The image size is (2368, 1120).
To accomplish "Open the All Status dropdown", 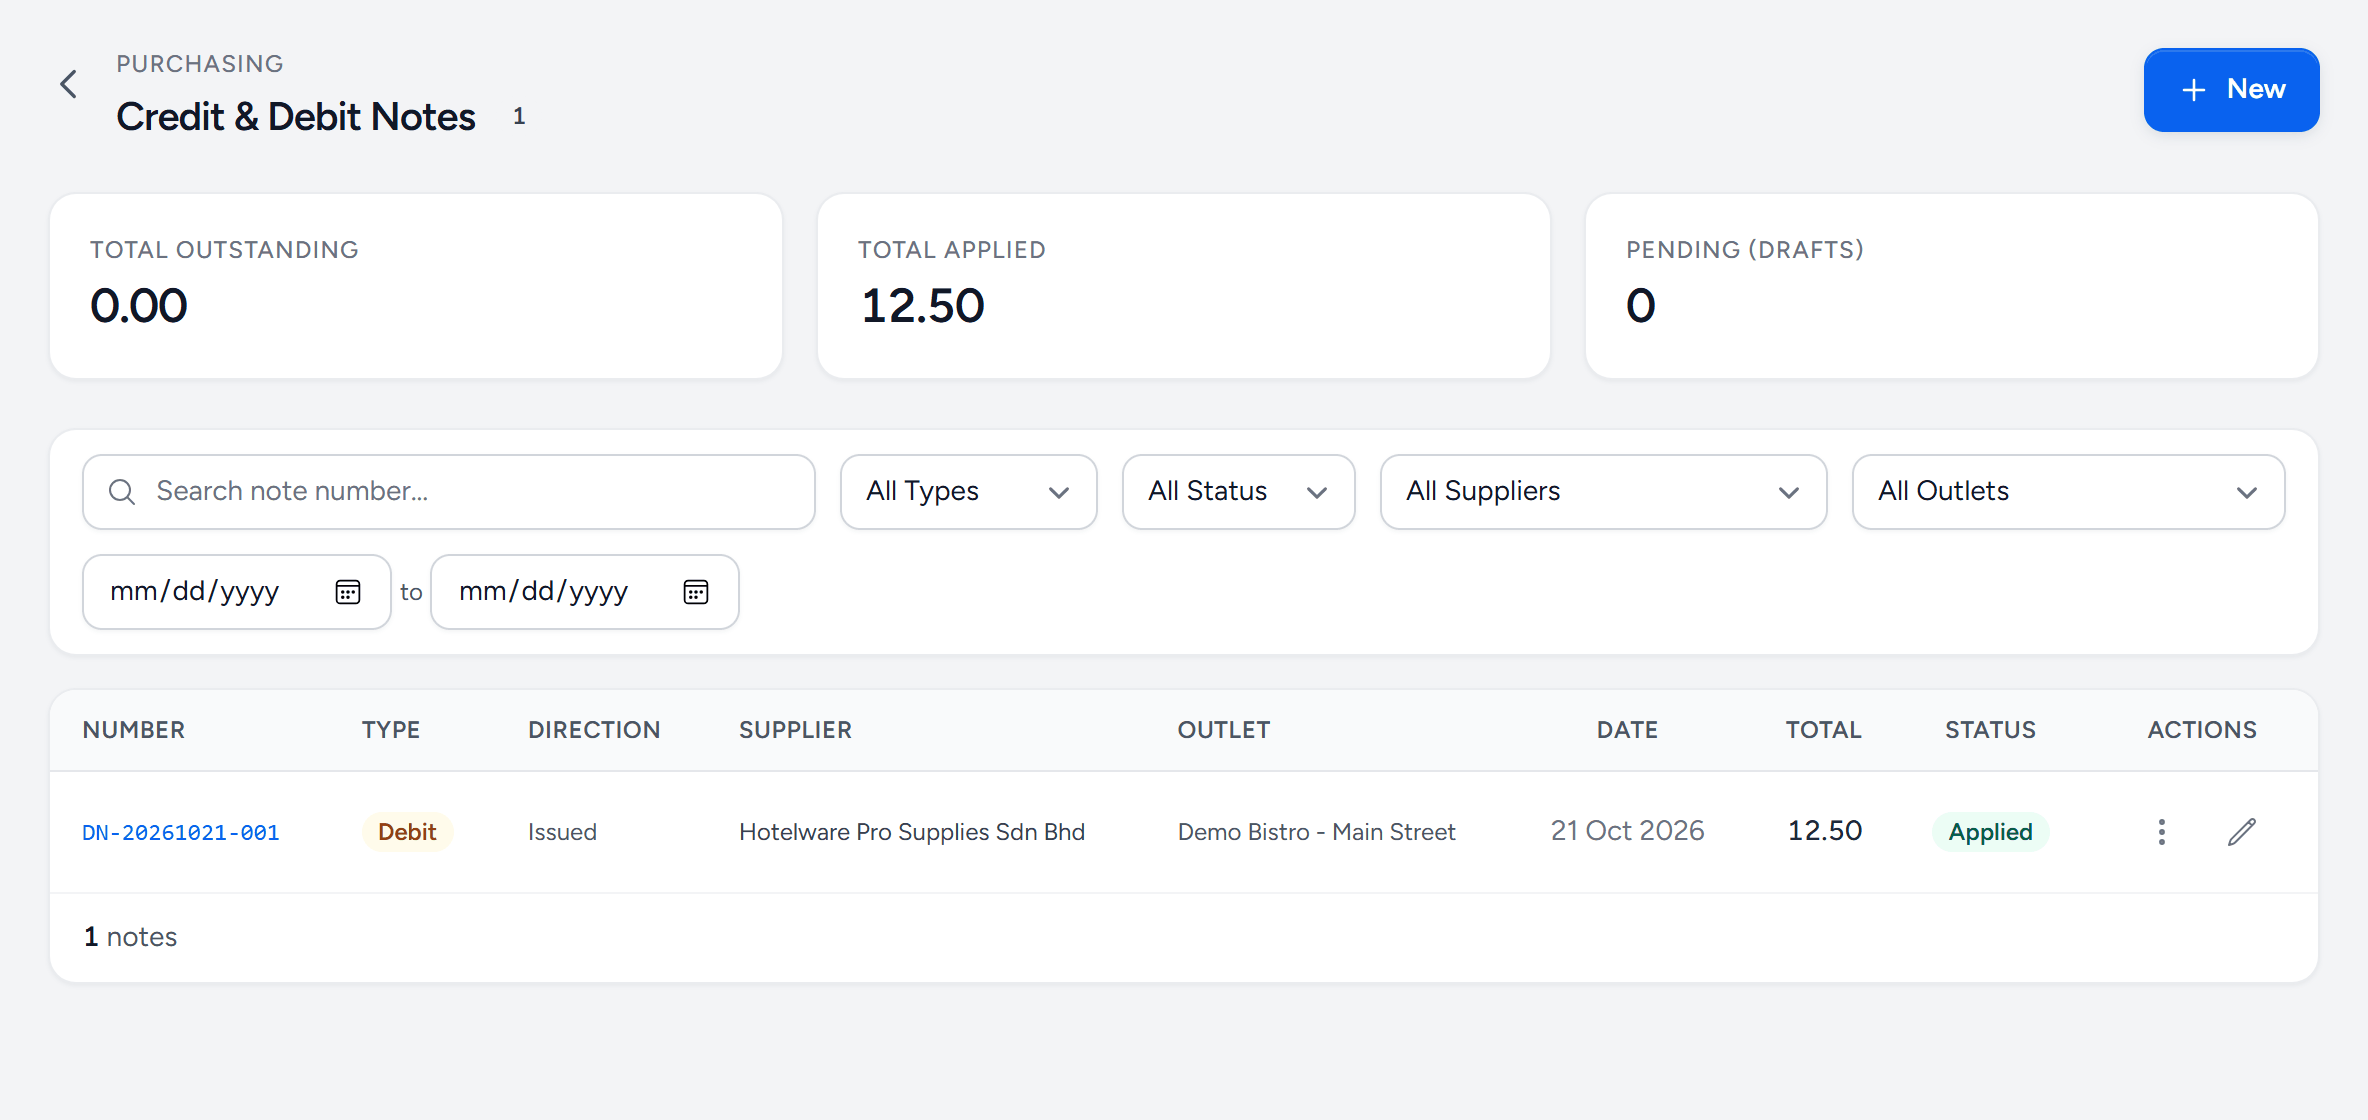I will point(1238,491).
